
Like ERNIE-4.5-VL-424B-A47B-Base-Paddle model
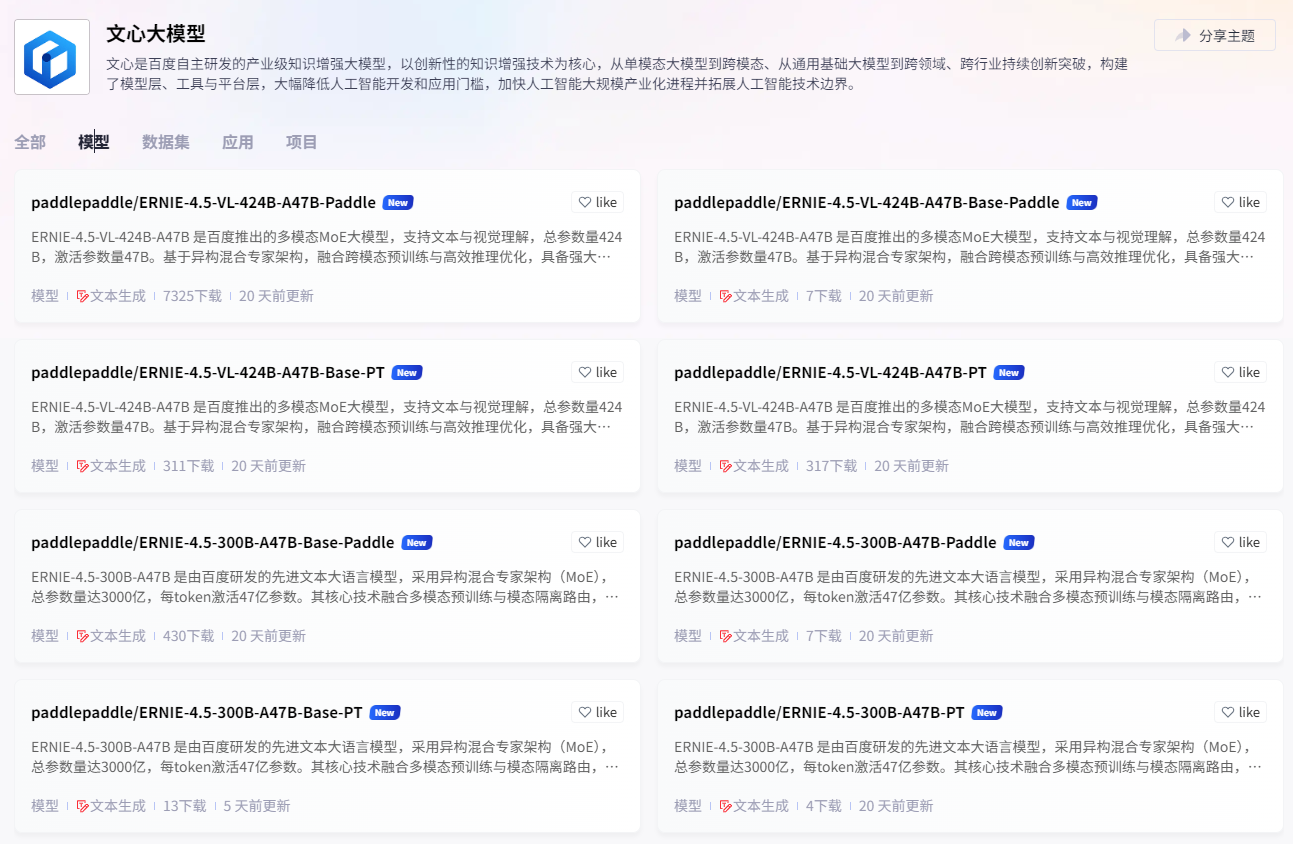click(x=1241, y=202)
